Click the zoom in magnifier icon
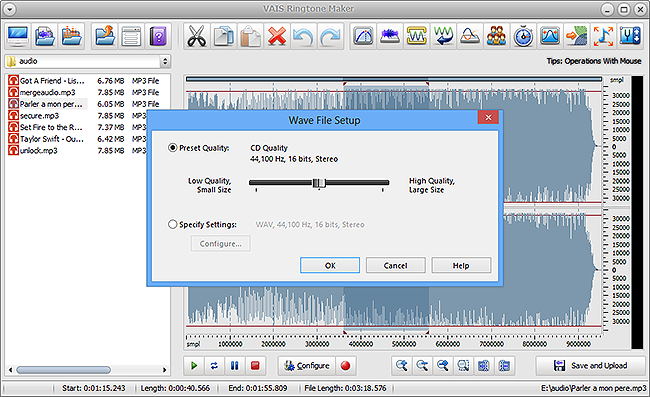 tap(402, 366)
